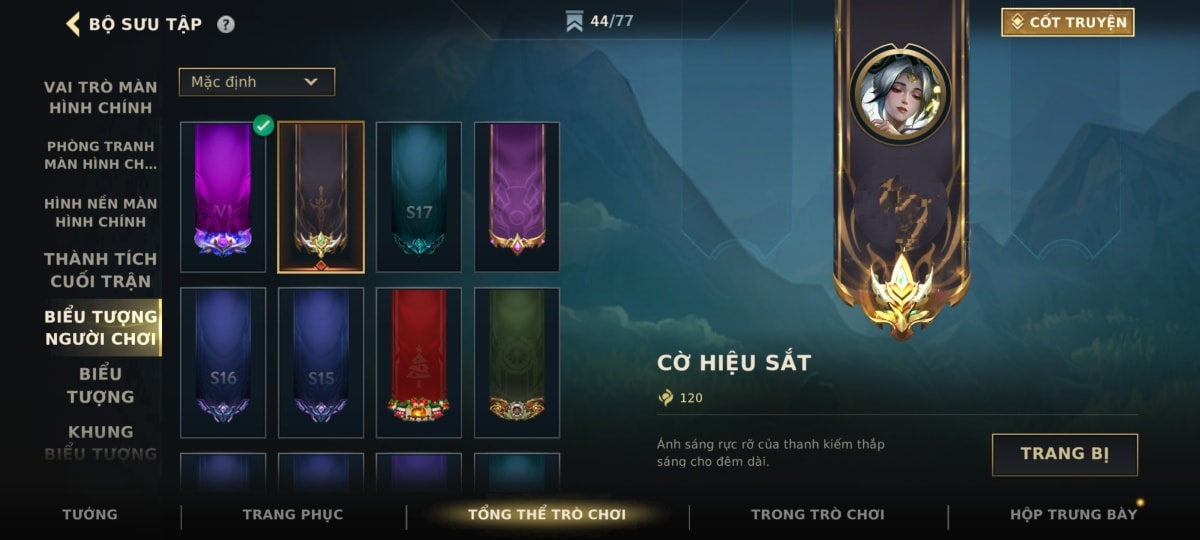Viewport: 1200px width, 540px height.
Task: Select Vai Trò Màn Hình Chính category
Action: (x=100, y=97)
